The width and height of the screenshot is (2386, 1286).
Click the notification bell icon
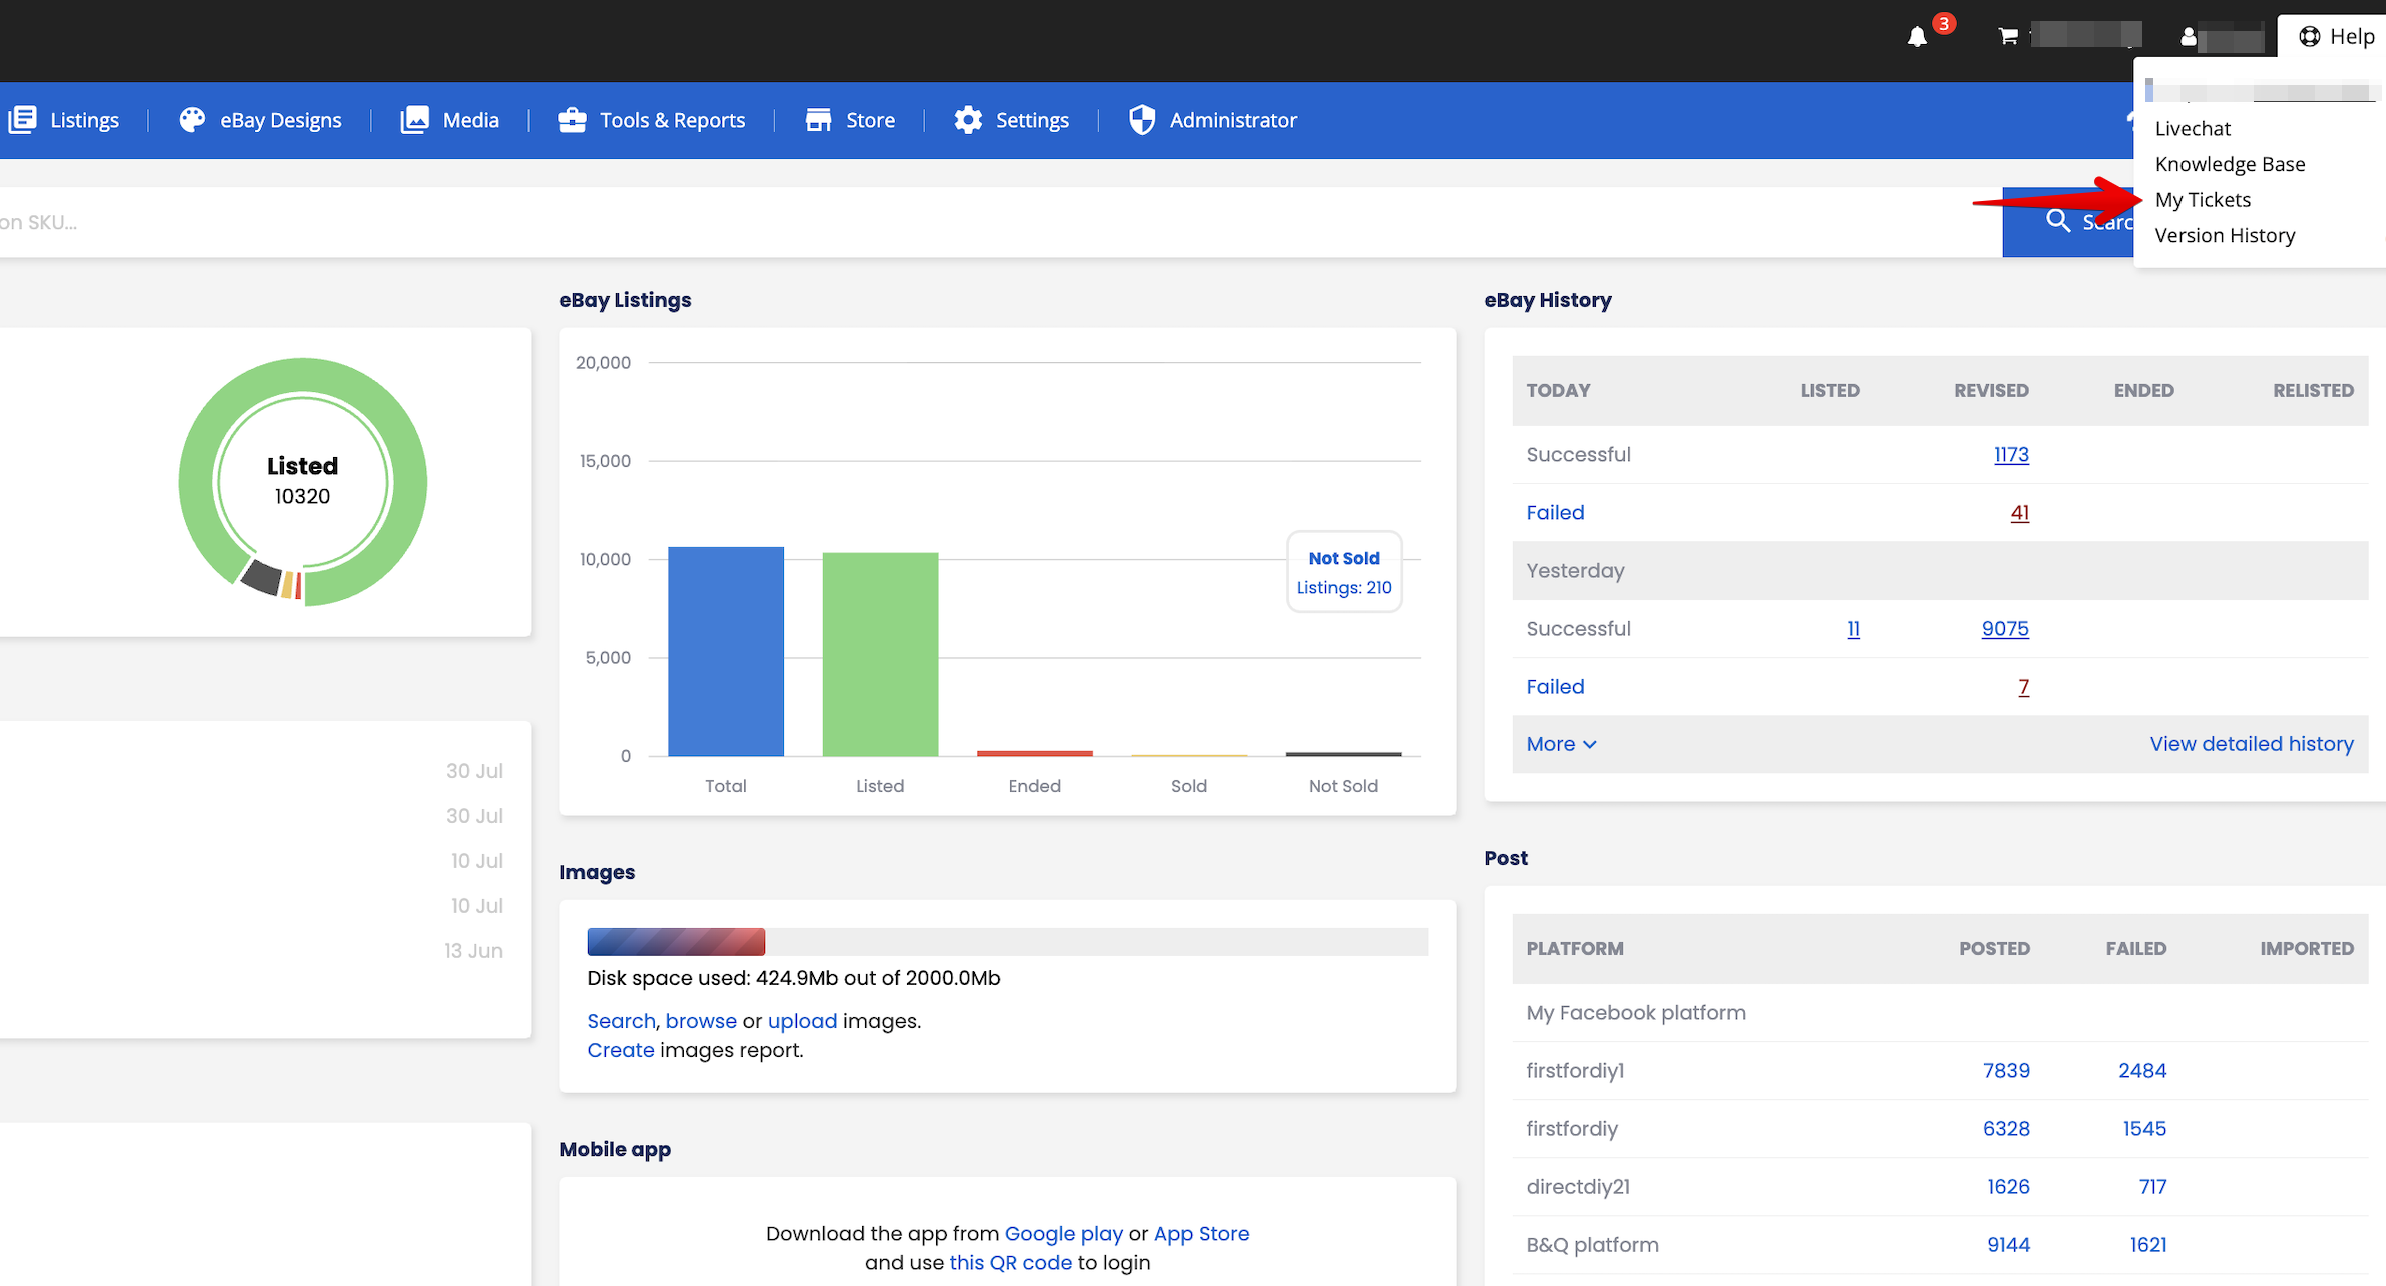(x=1917, y=37)
